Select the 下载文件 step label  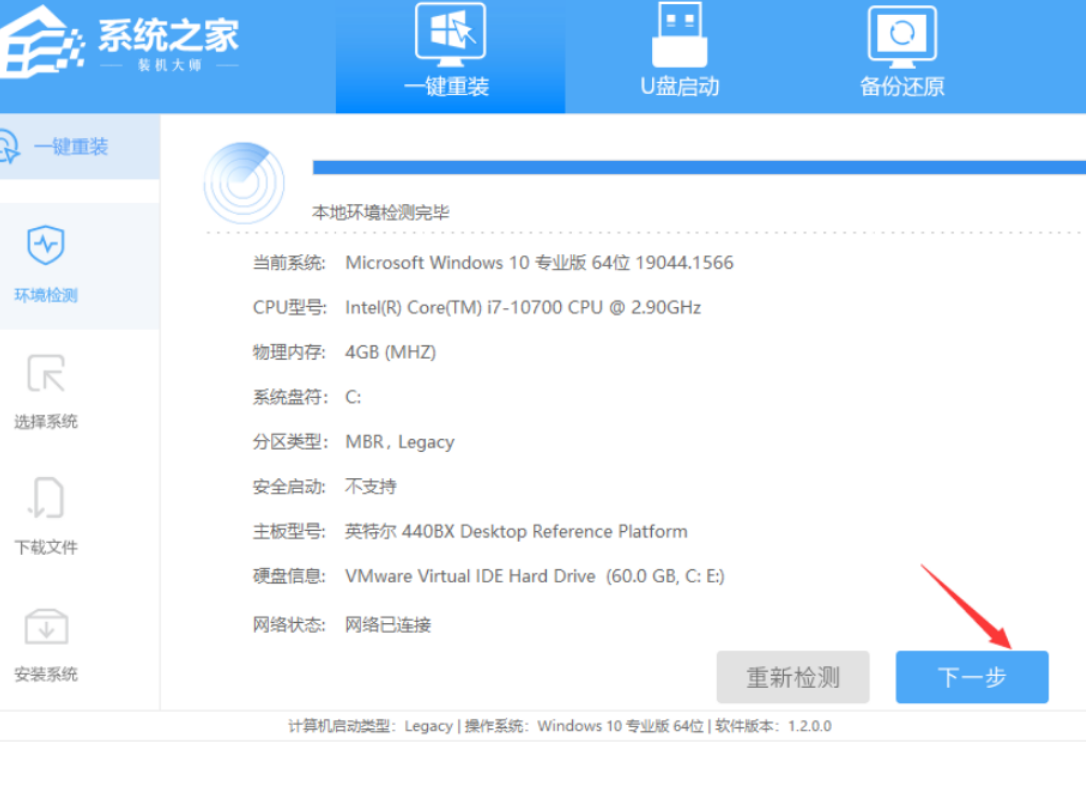tap(46, 547)
